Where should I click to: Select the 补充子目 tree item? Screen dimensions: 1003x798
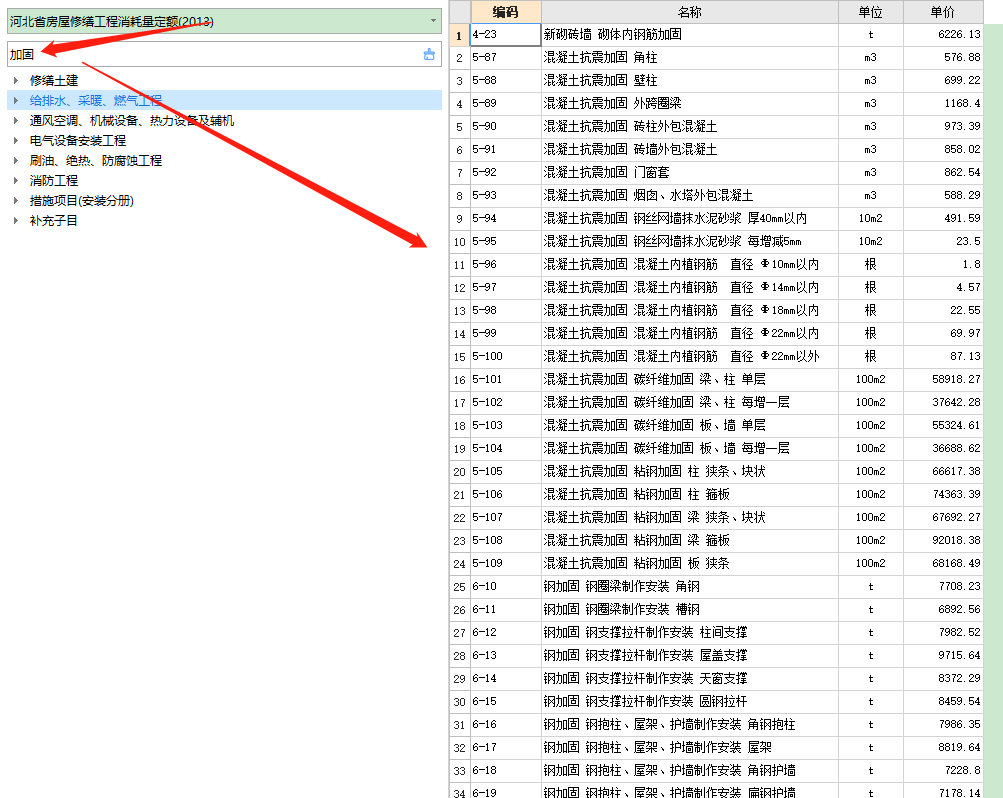coord(53,220)
